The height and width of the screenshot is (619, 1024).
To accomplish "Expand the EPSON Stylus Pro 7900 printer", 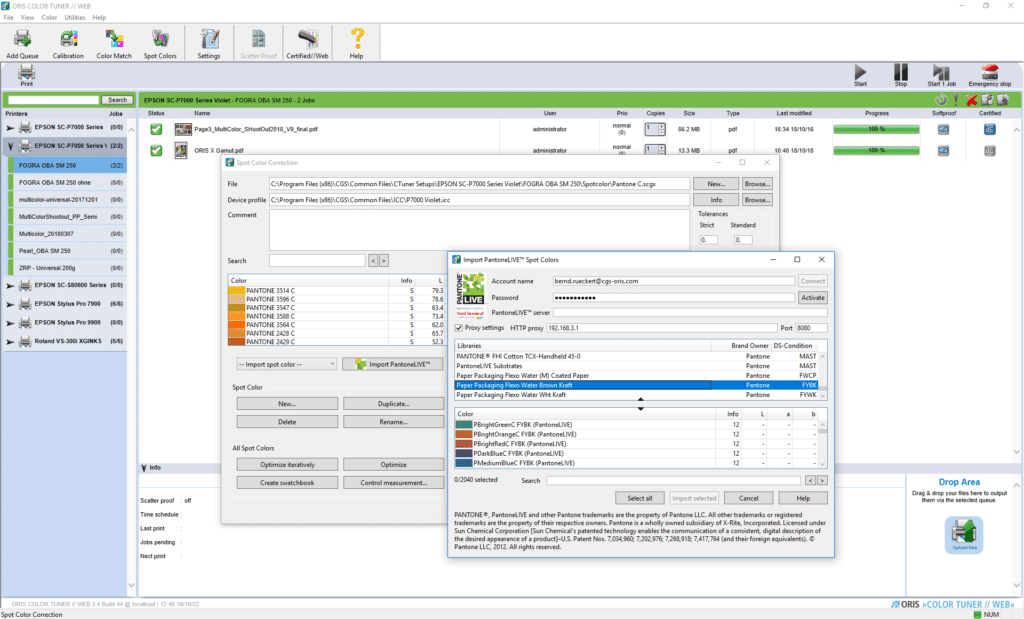I will [11, 304].
